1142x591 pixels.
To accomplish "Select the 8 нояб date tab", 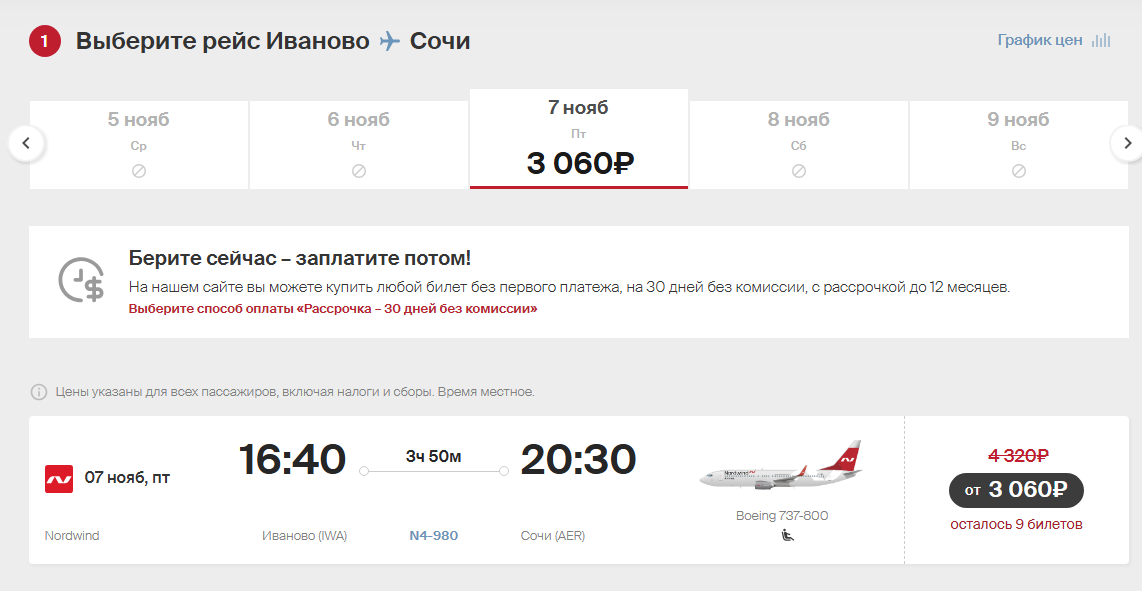I will coord(798,144).
